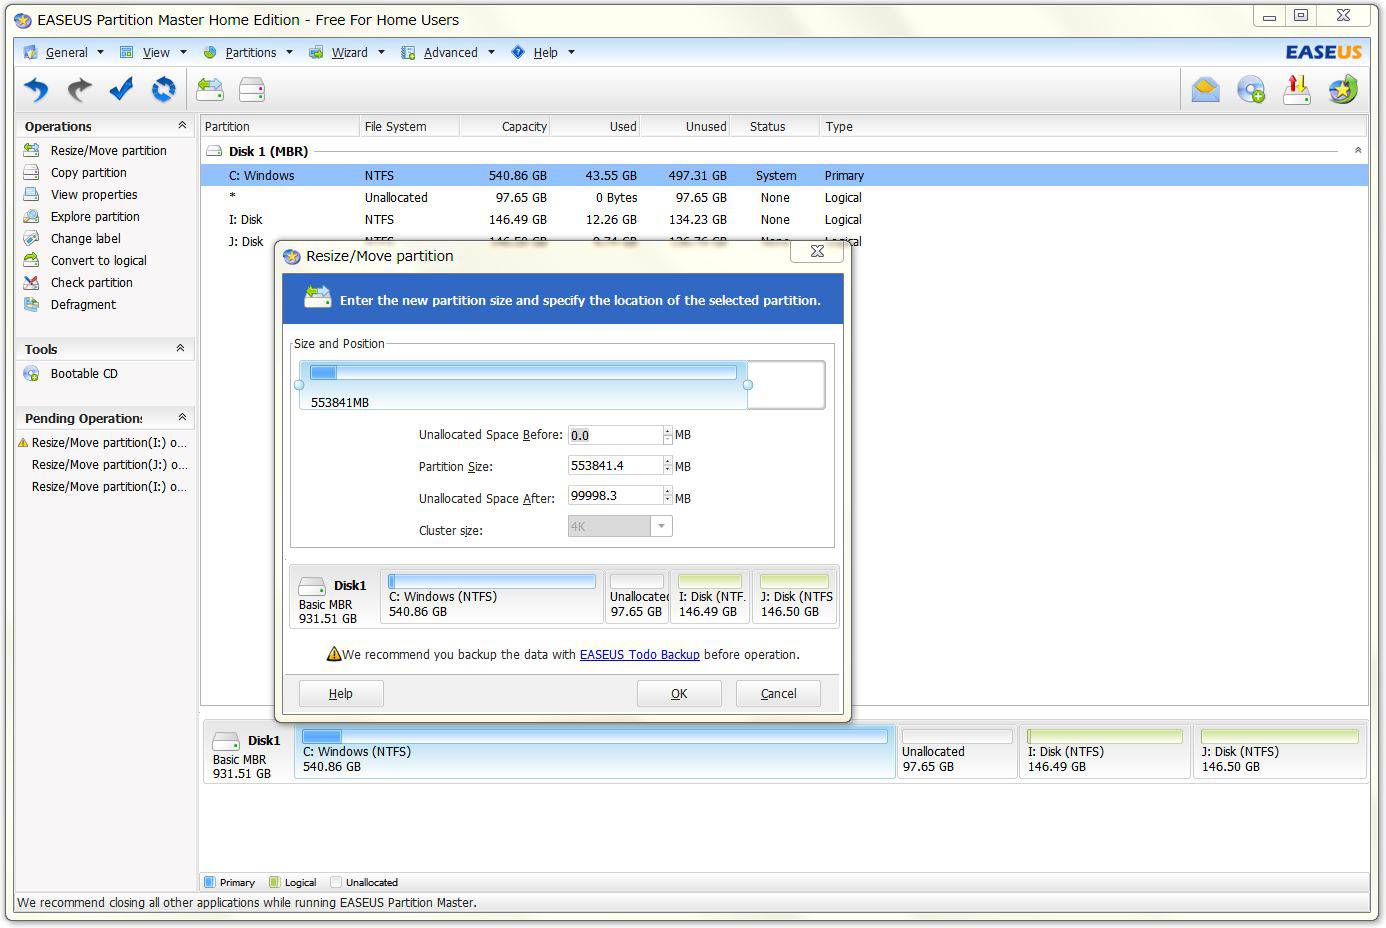1386x928 pixels.
Task: Apply pending operations with the checkmark icon
Action: point(121,90)
